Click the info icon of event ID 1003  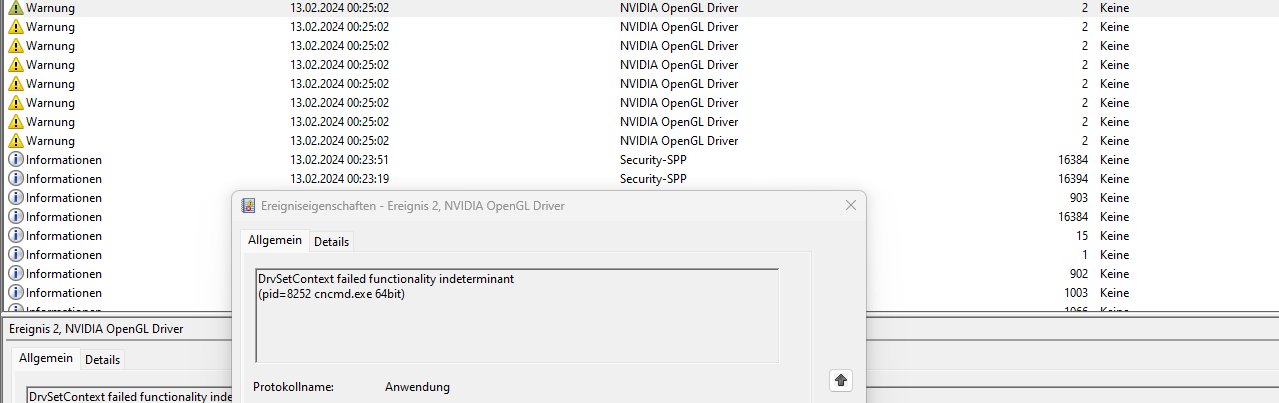[15, 293]
